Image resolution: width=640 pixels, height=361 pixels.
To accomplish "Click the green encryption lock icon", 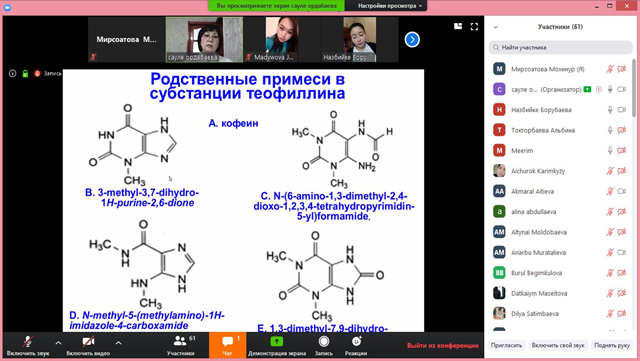I will (x=25, y=74).
